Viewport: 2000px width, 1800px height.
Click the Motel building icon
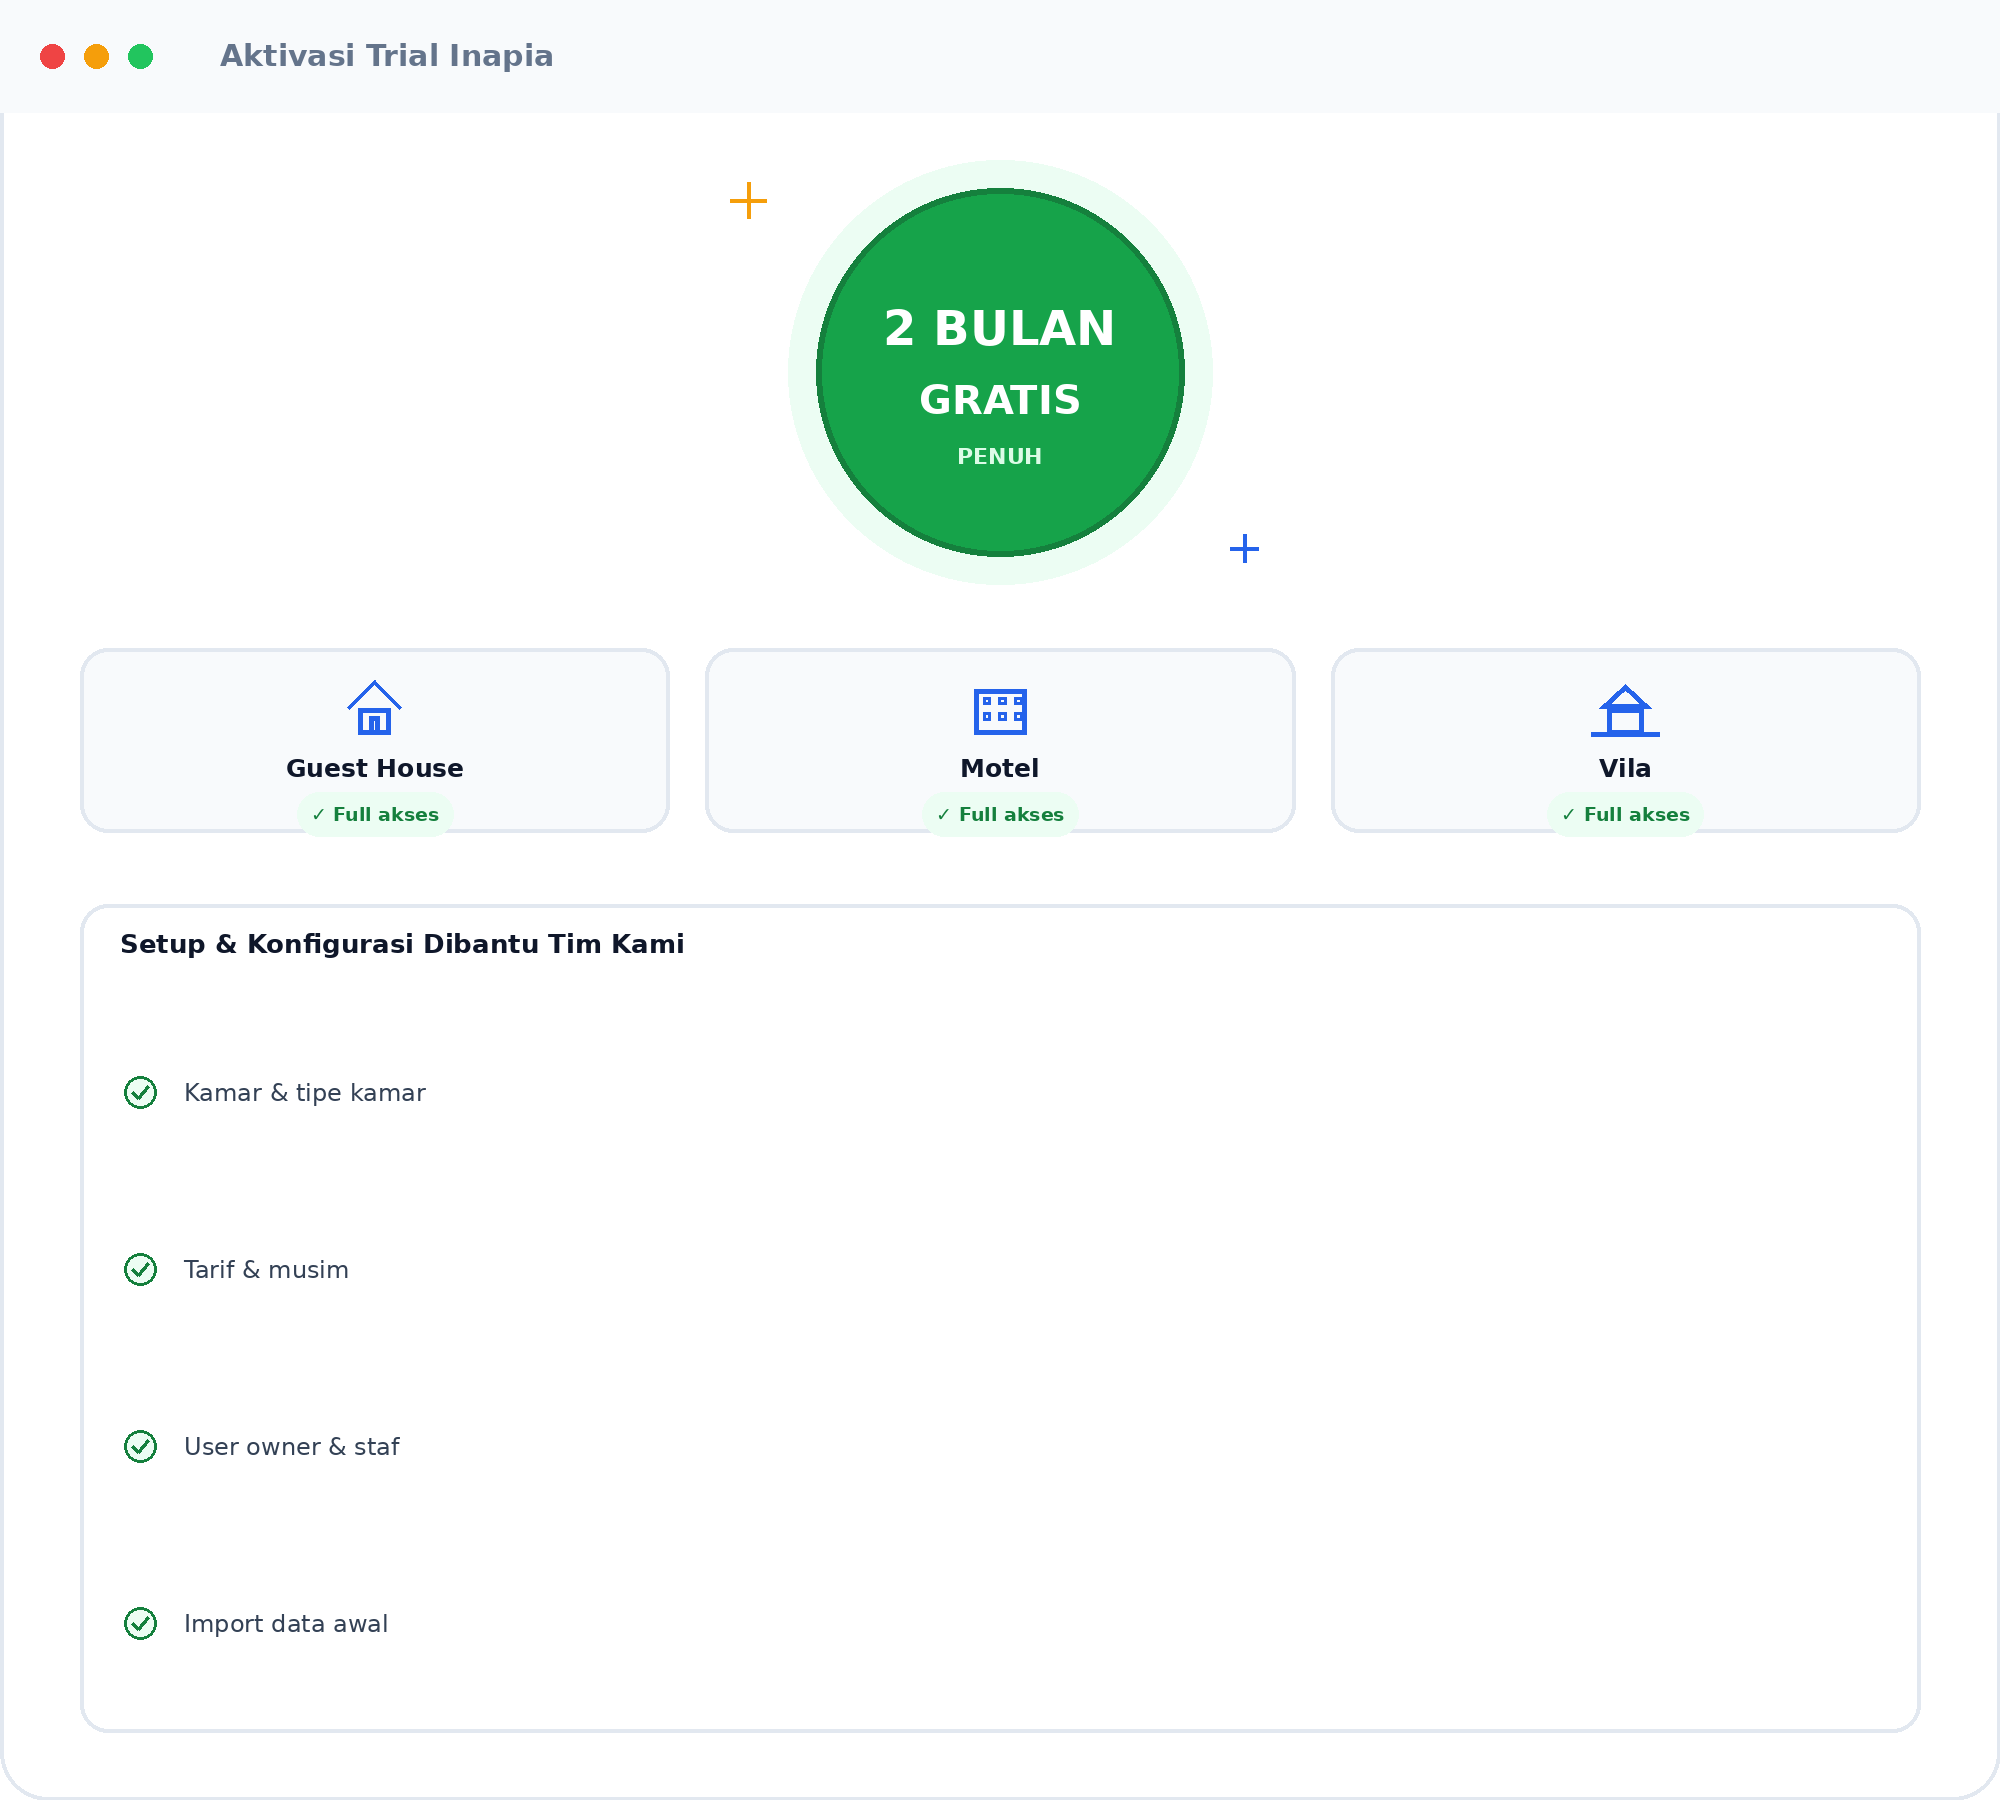pyautogui.click(x=1000, y=711)
